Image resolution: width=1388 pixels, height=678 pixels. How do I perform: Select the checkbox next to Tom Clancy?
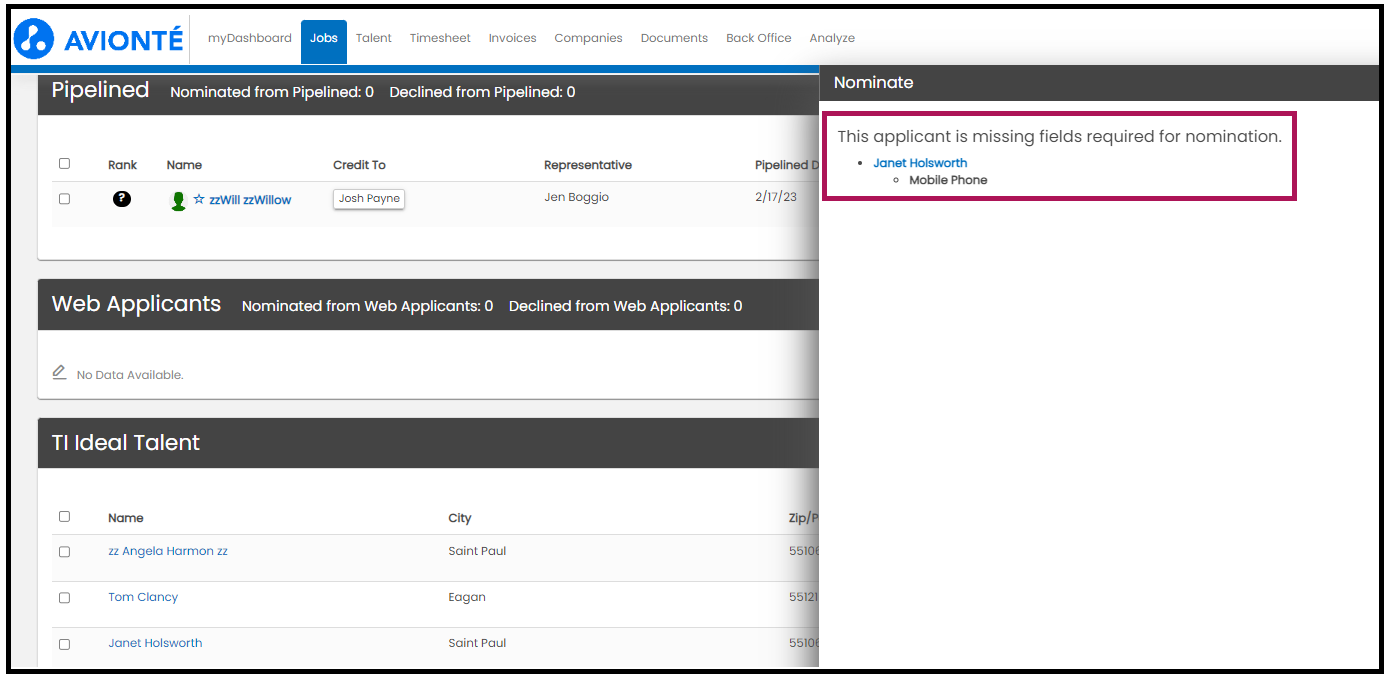[x=65, y=598]
